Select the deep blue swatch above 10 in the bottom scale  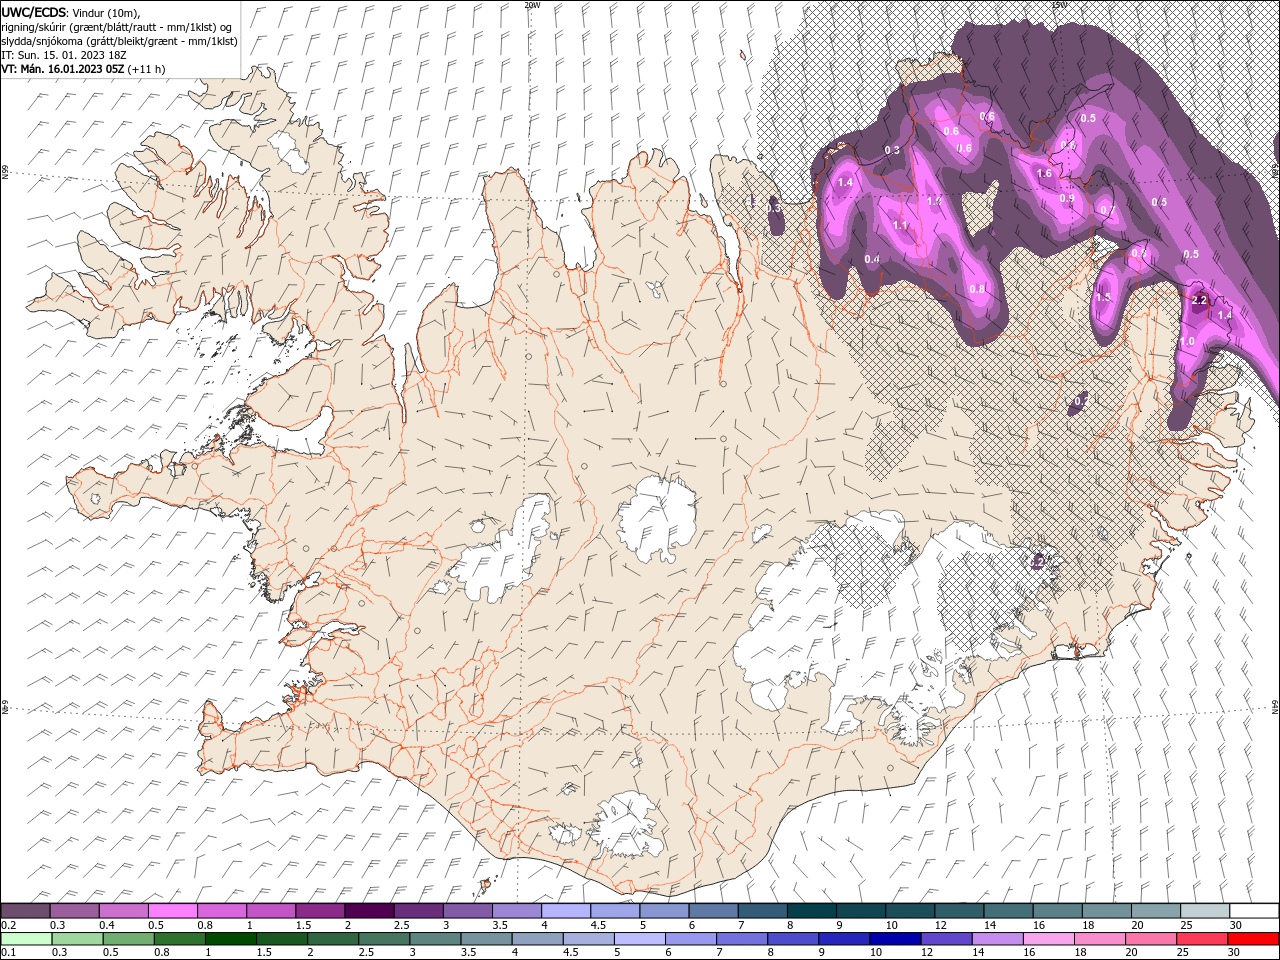894,939
